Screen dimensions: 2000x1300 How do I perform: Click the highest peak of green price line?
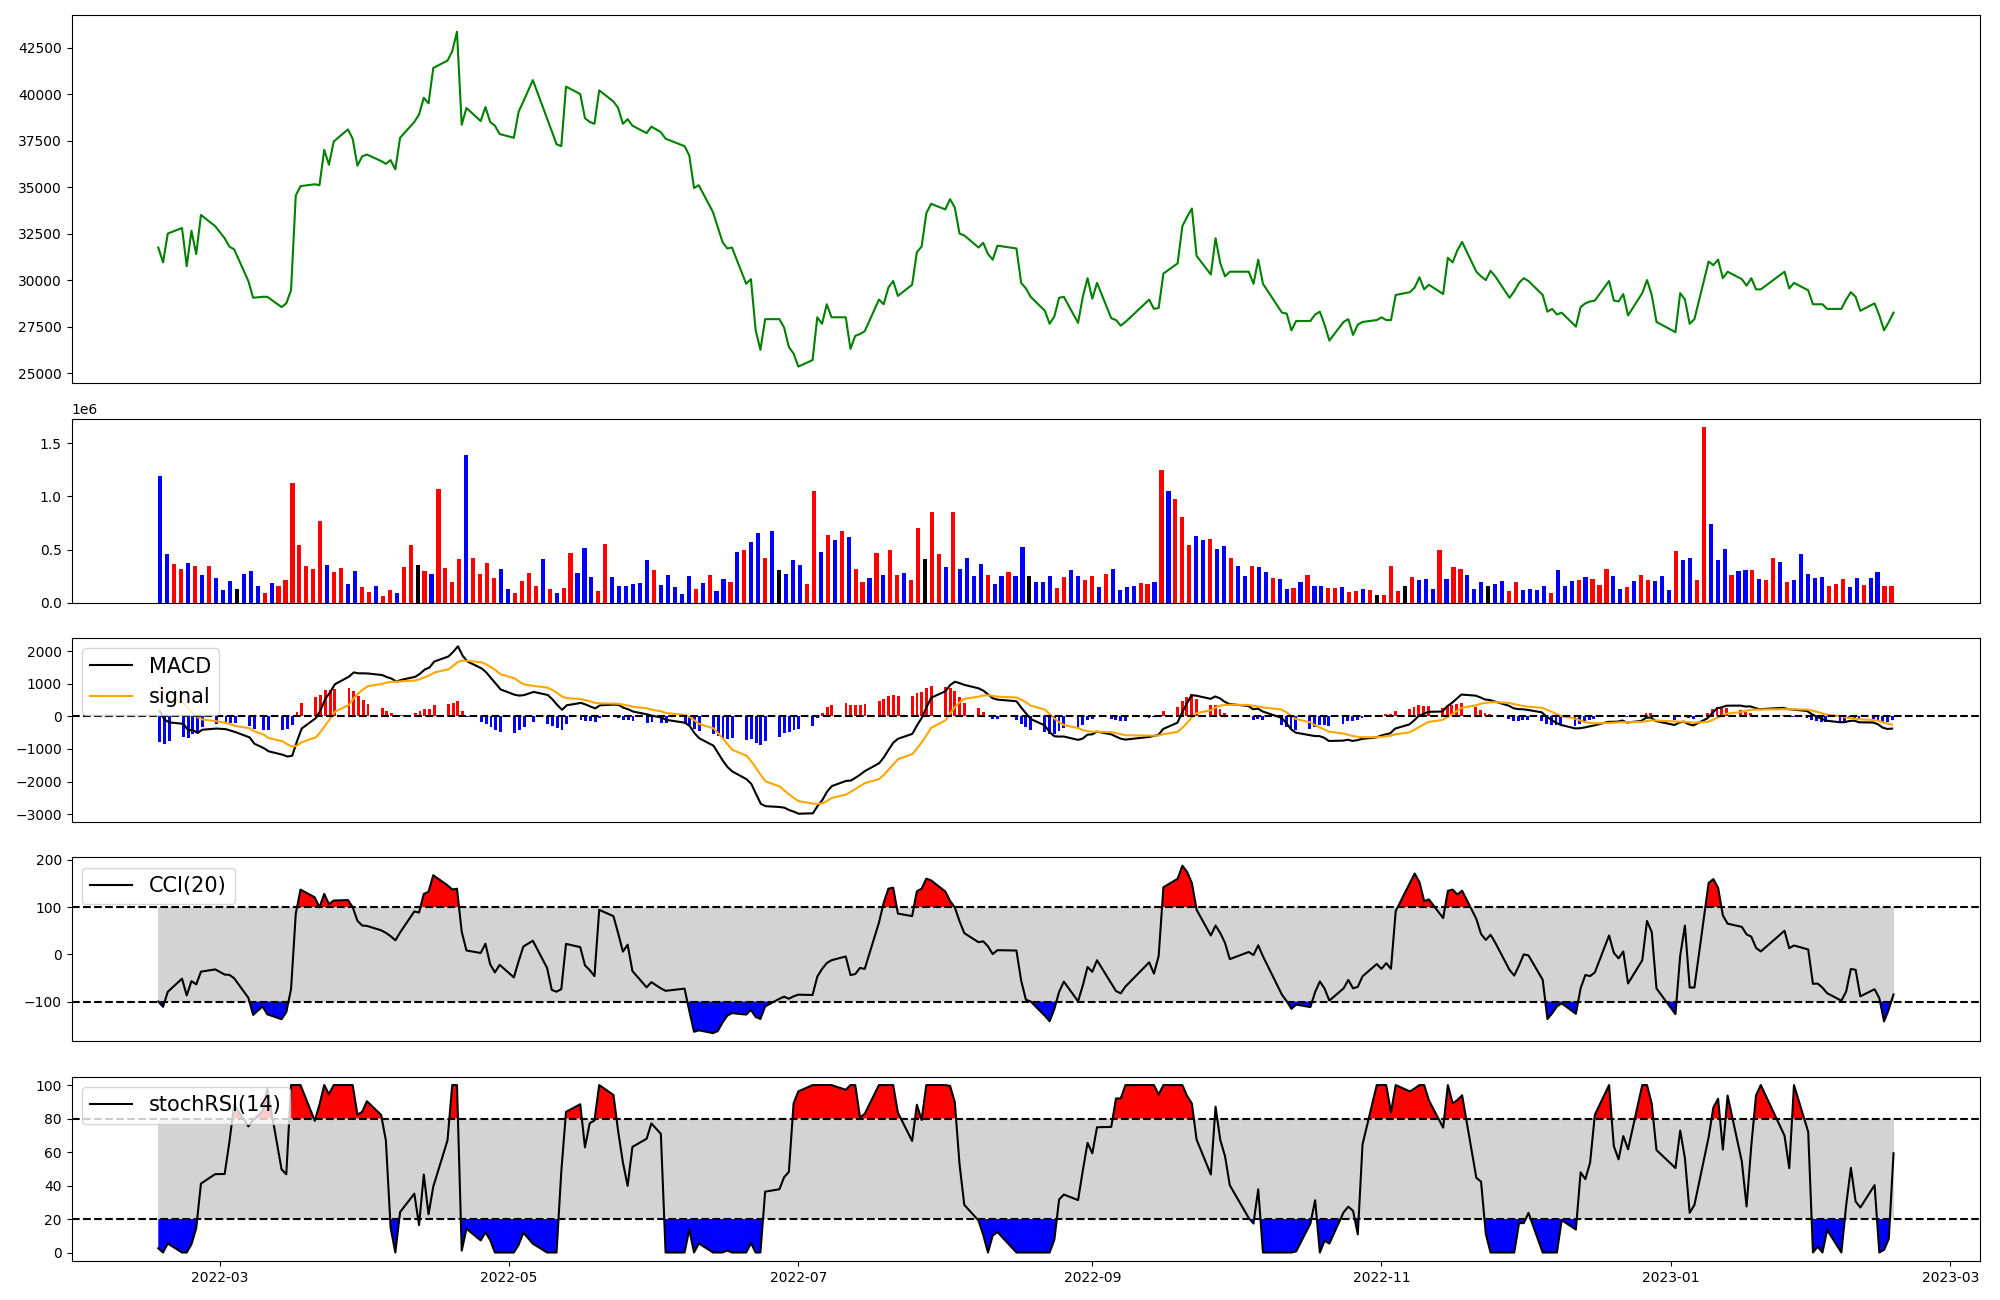pos(457,32)
